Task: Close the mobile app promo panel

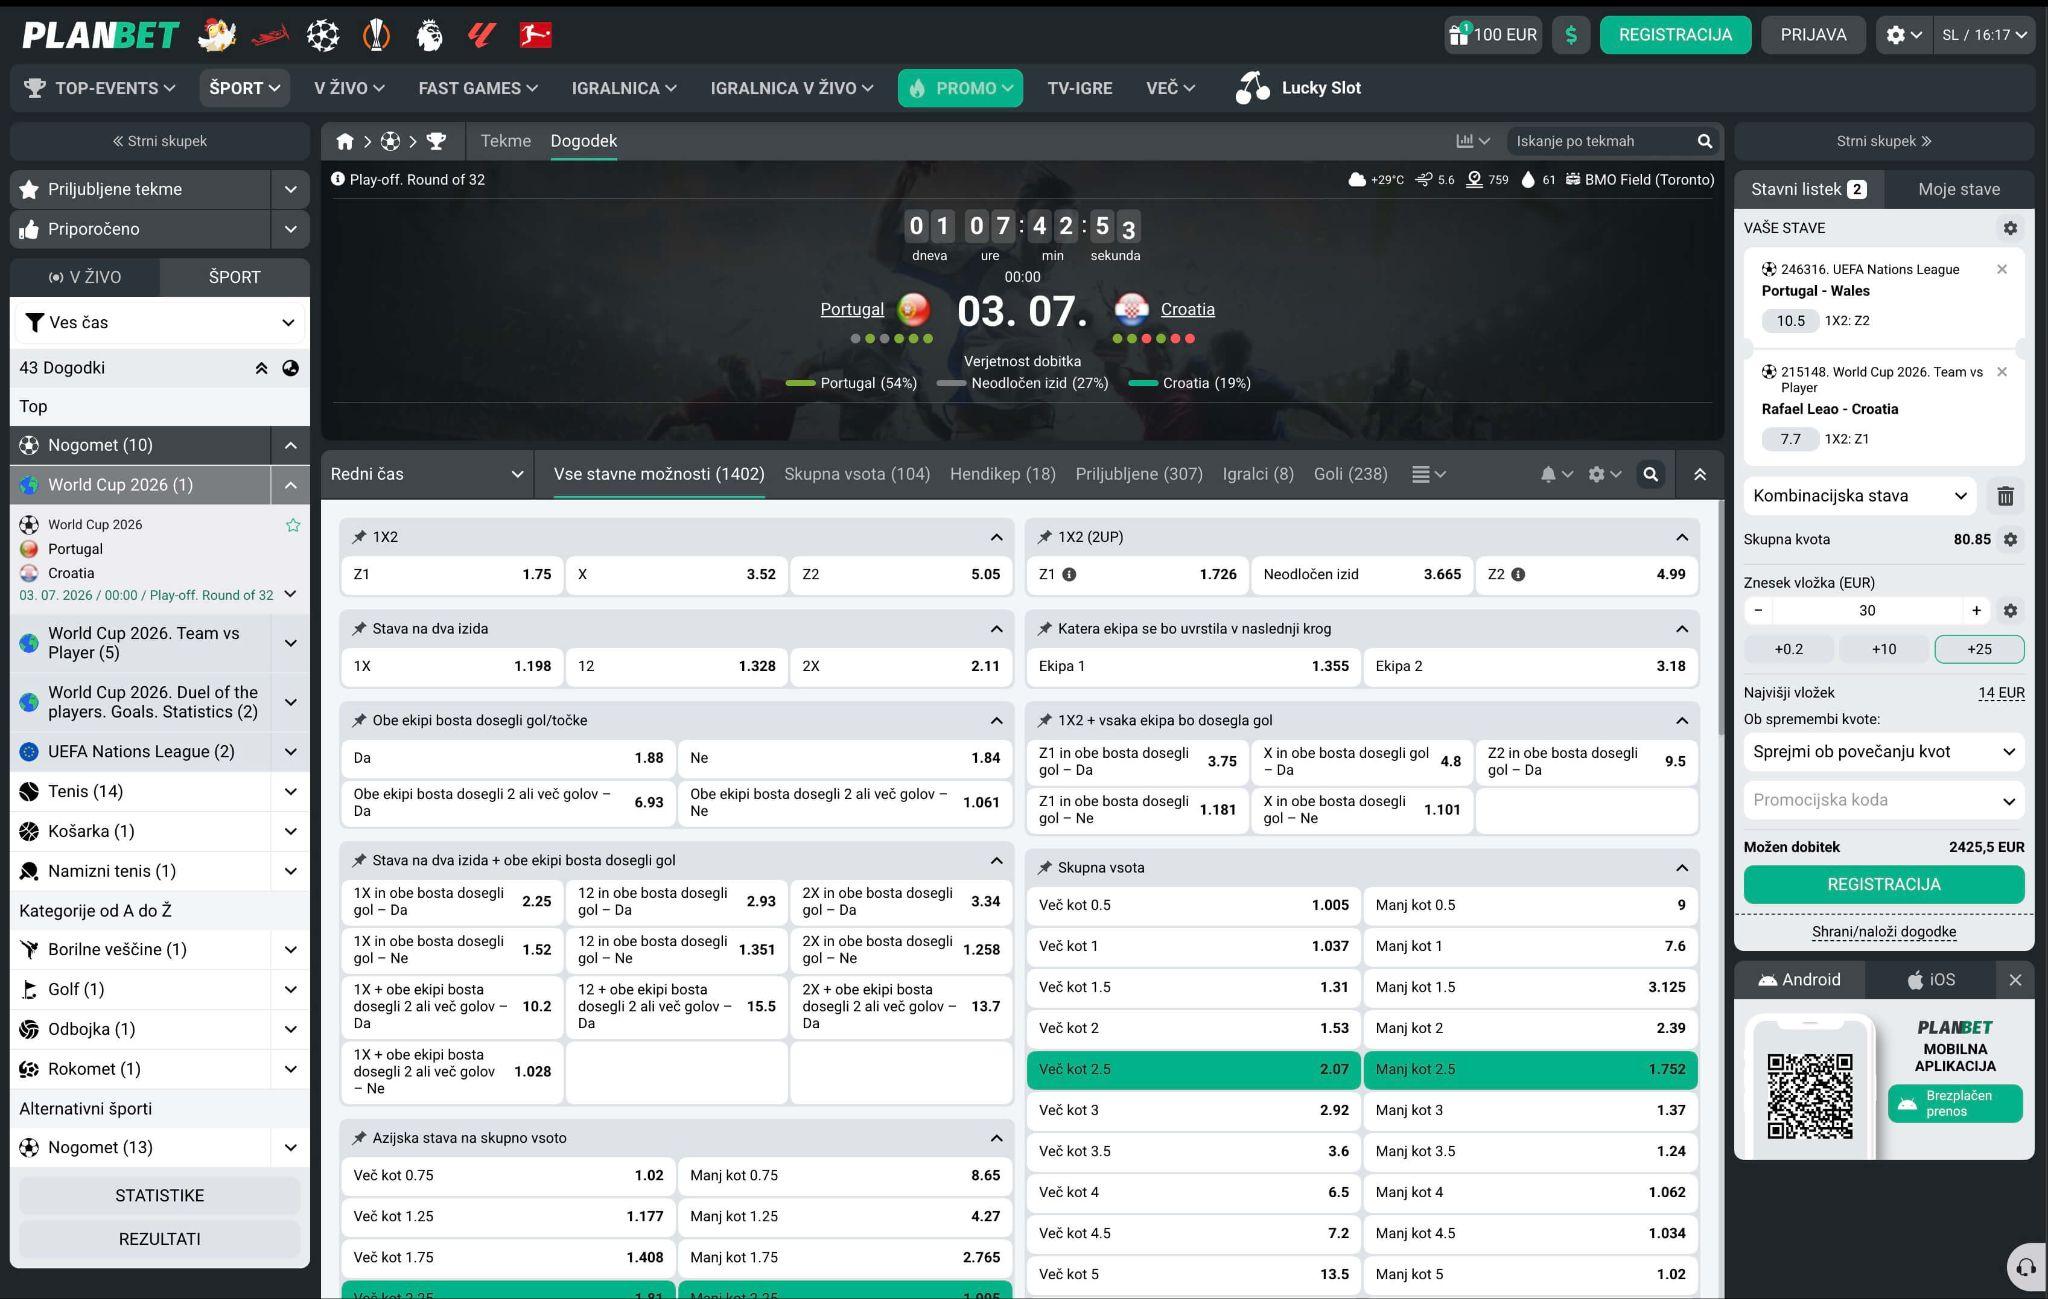Action: 2015,980
